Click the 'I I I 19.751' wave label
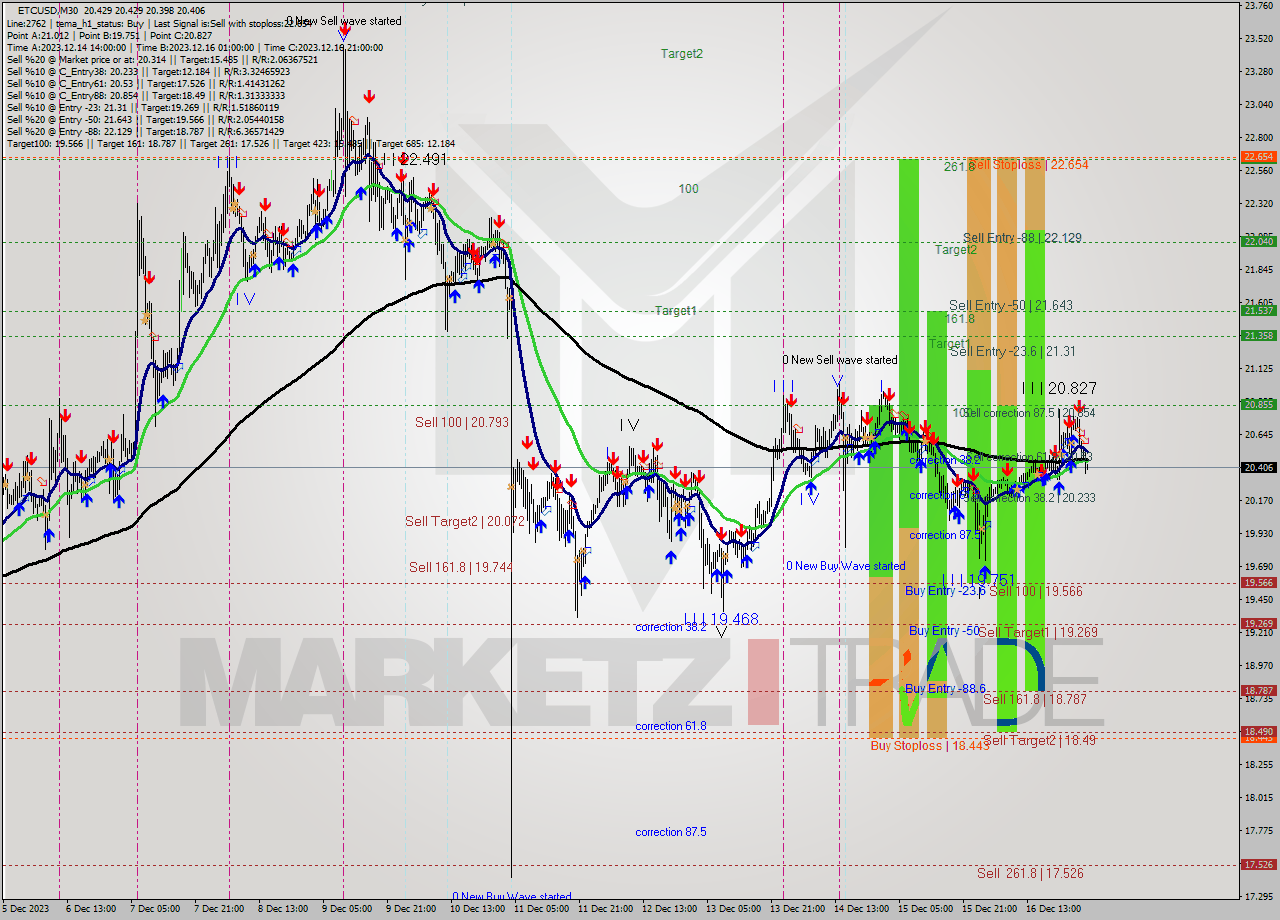This screenshot has width=1280, height=920. (x=979, y=580)
